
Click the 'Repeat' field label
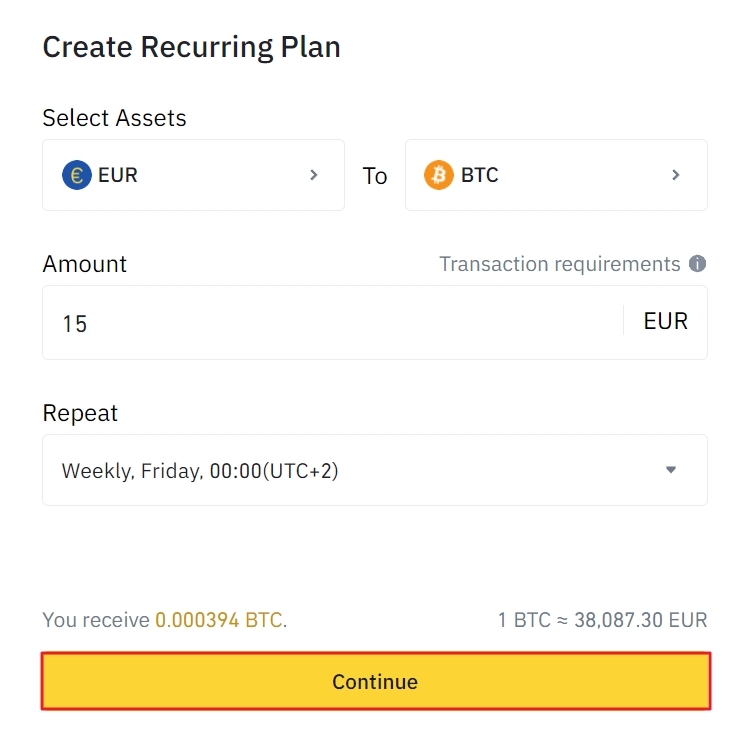click(x=80, y=413)
